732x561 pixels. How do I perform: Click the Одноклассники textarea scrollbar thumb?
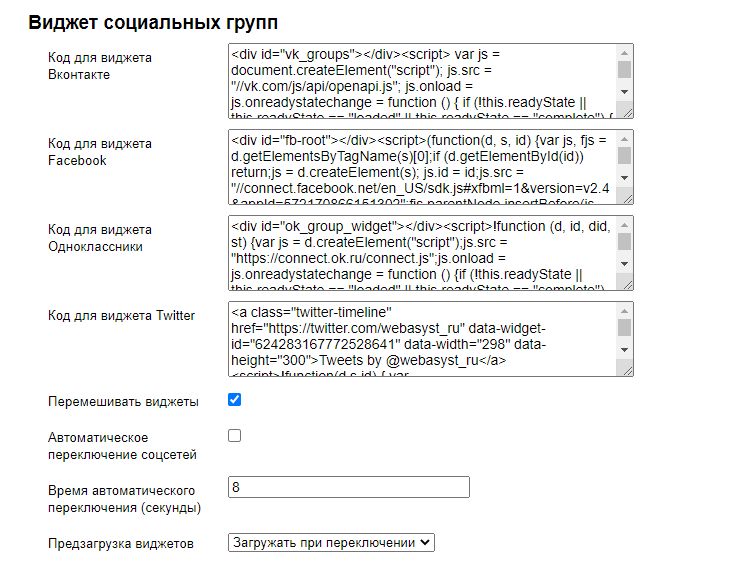click(x=624, y=241)
